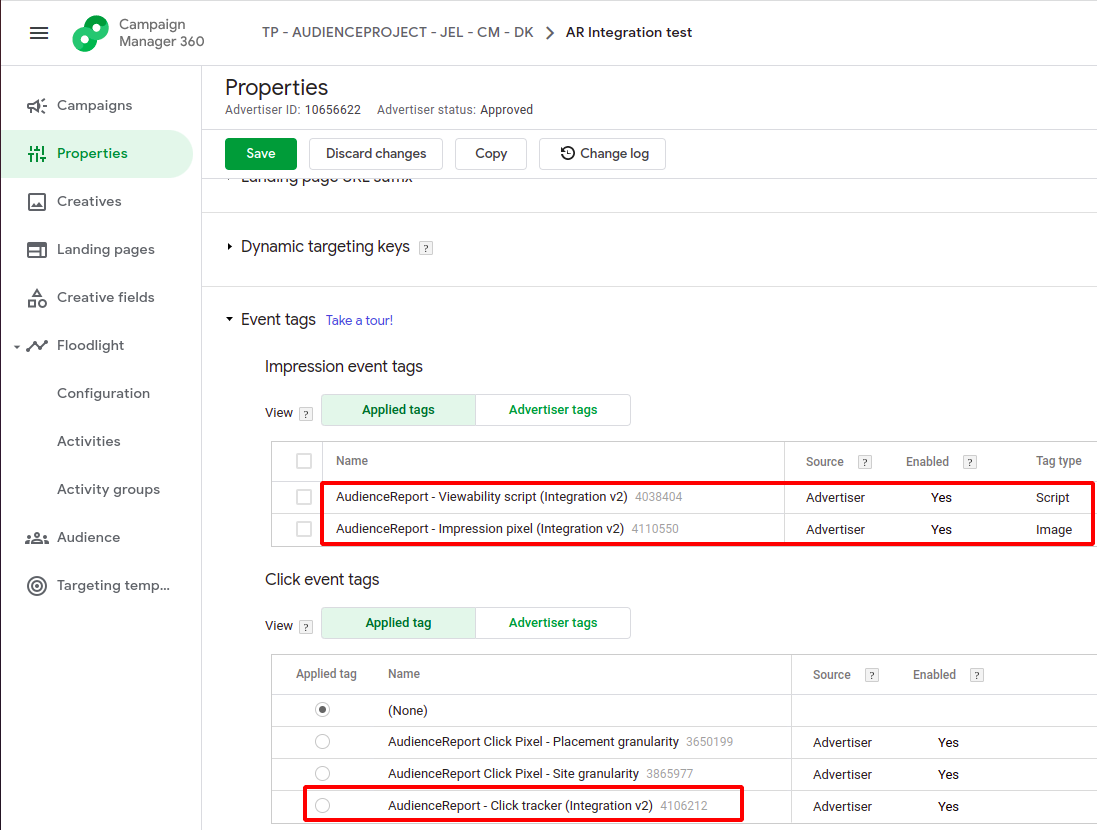Click the breadcrumb chevron separator arrow

click(x=550, y=33)
